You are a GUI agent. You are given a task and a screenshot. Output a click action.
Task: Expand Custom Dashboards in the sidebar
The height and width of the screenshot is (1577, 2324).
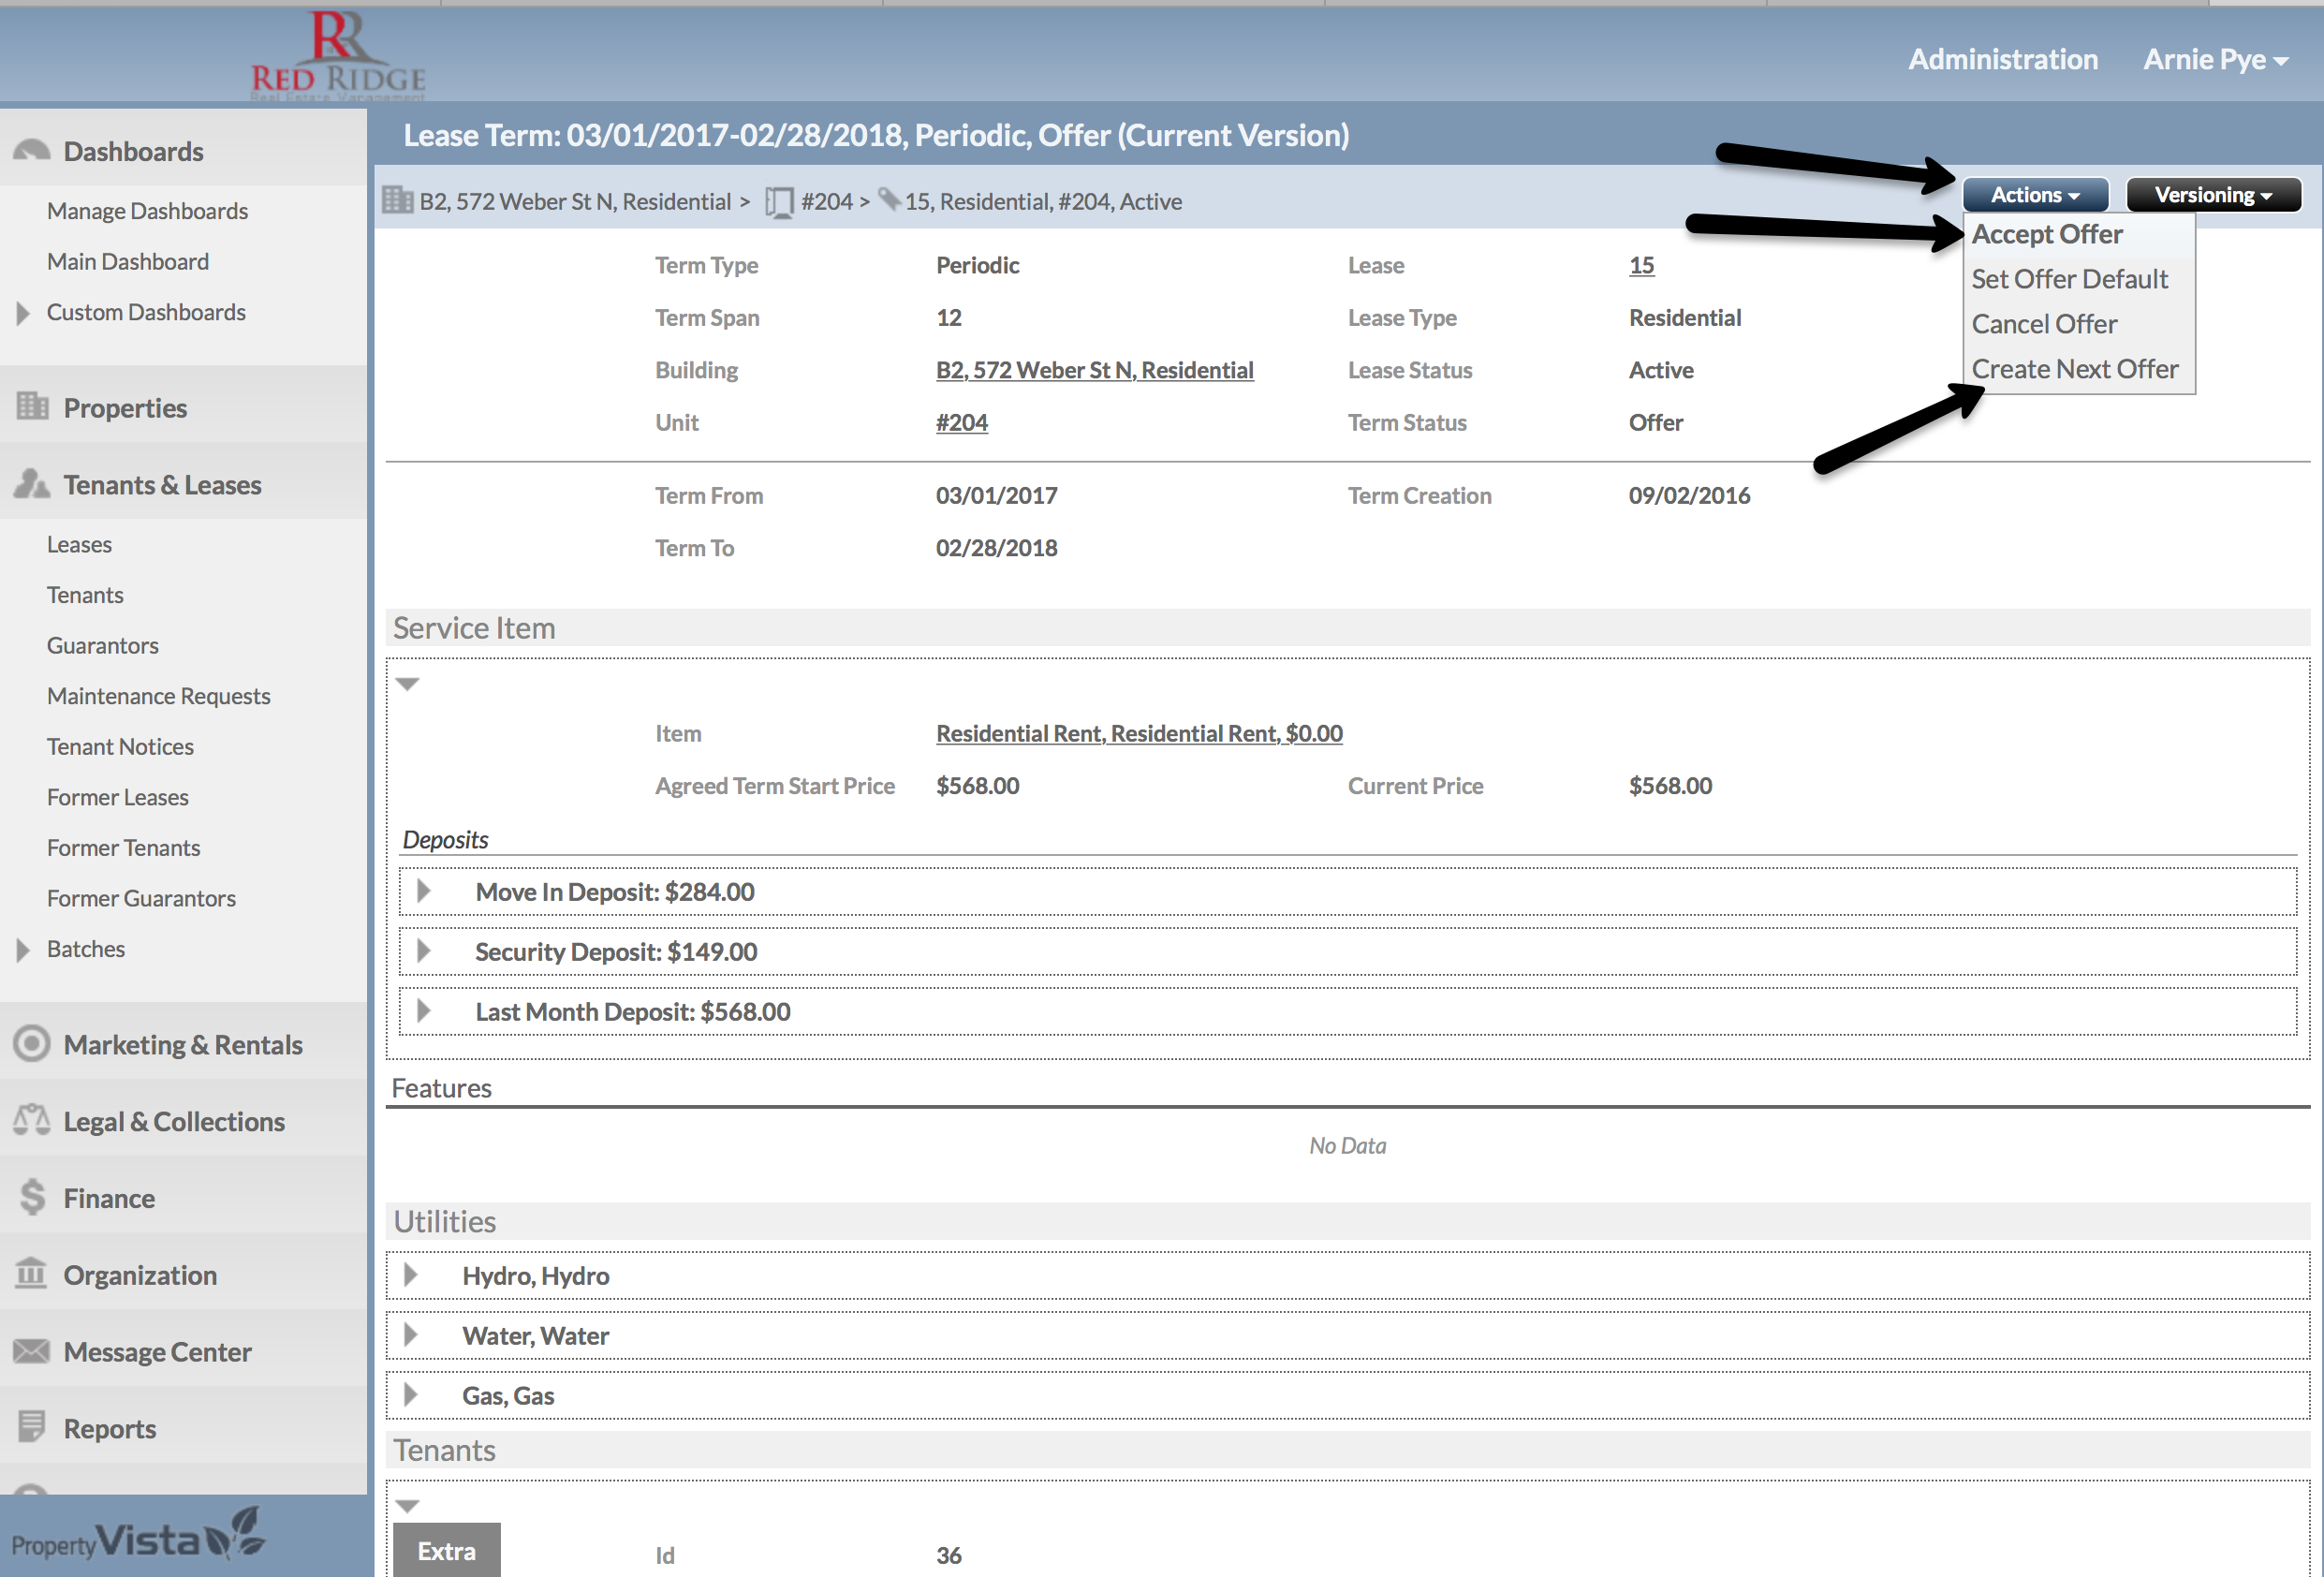(23, 313)
